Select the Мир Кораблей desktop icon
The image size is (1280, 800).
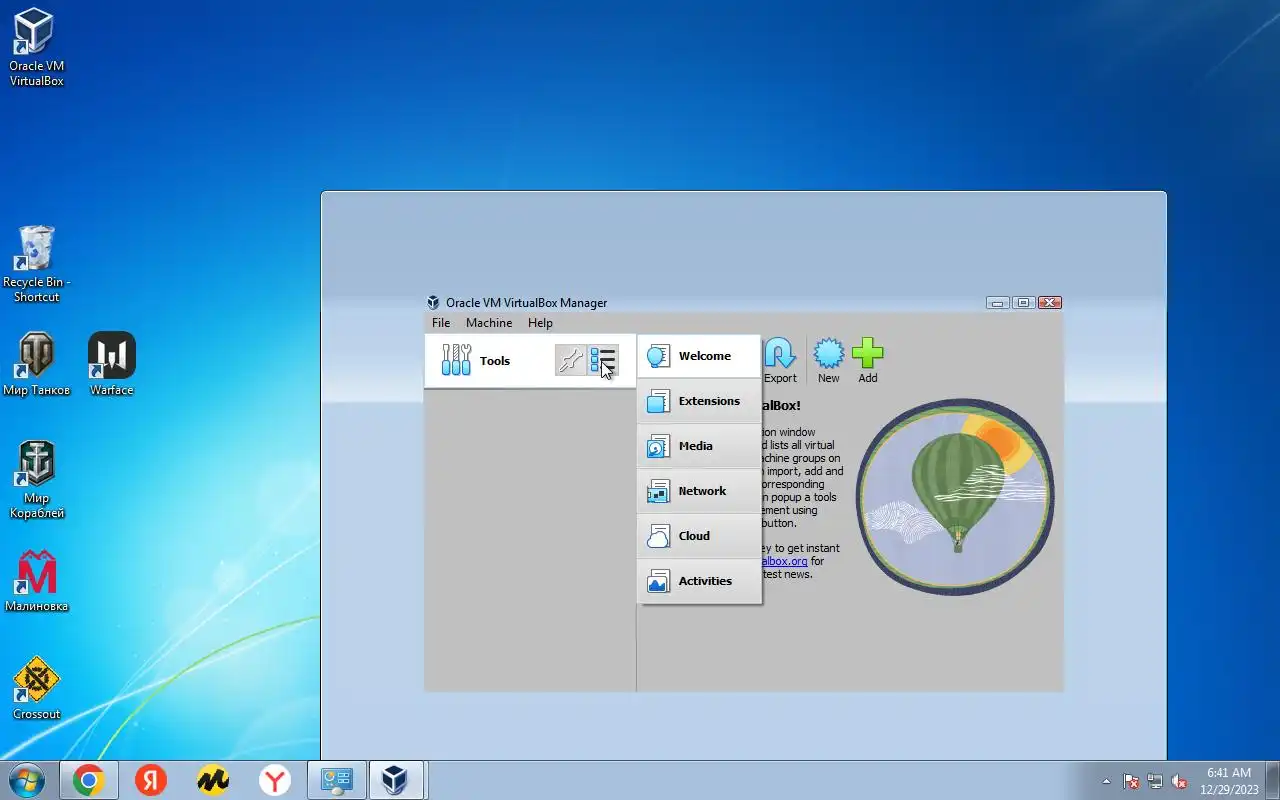click(x=36, y=479)
